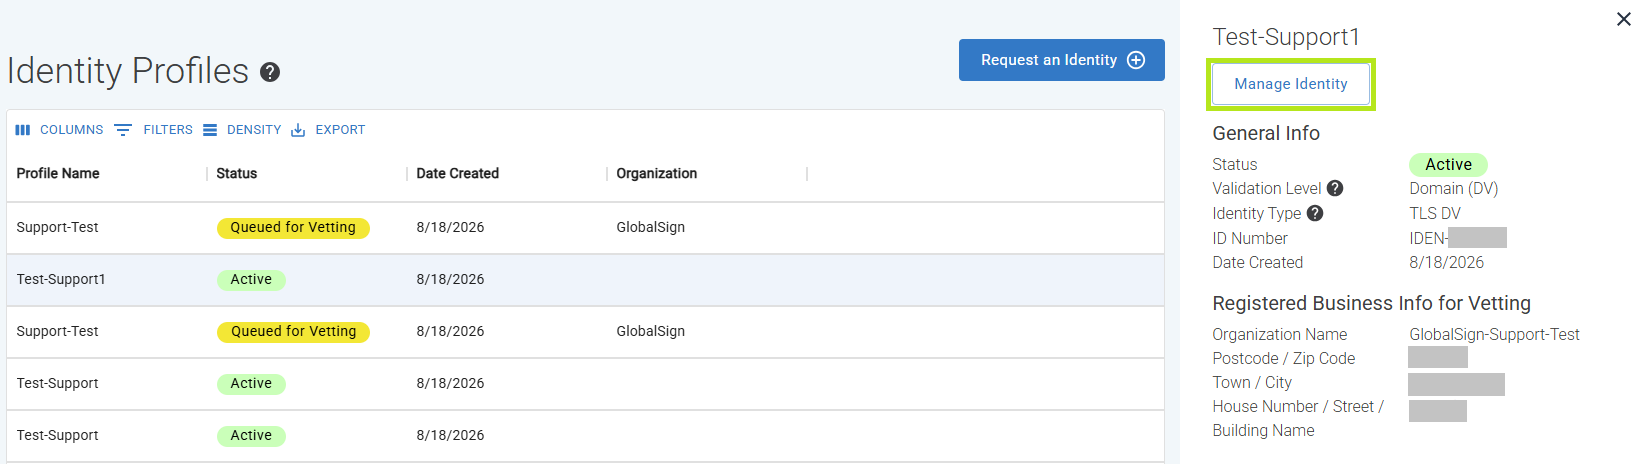Click the GlobalSign-Support-Test organization name
The image size is (1651, 464).
[x=1495, y=334]
